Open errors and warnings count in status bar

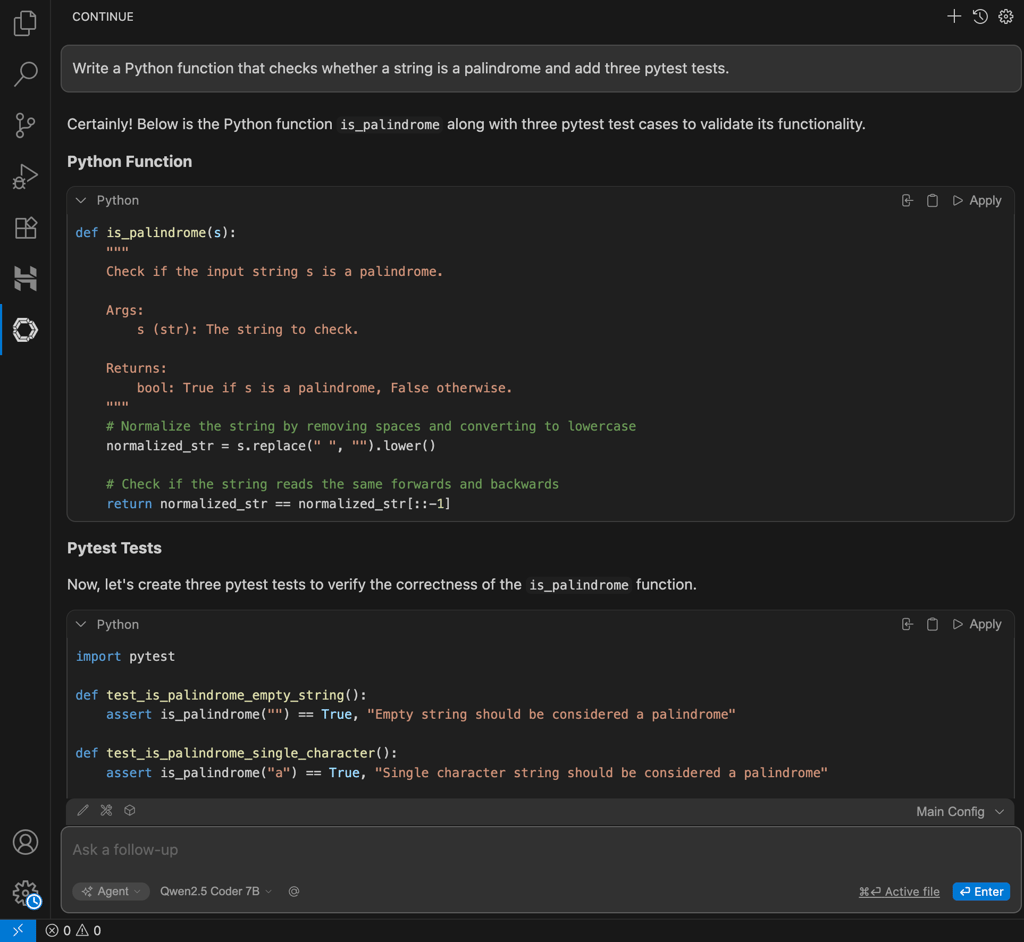[x=73, y=930]
